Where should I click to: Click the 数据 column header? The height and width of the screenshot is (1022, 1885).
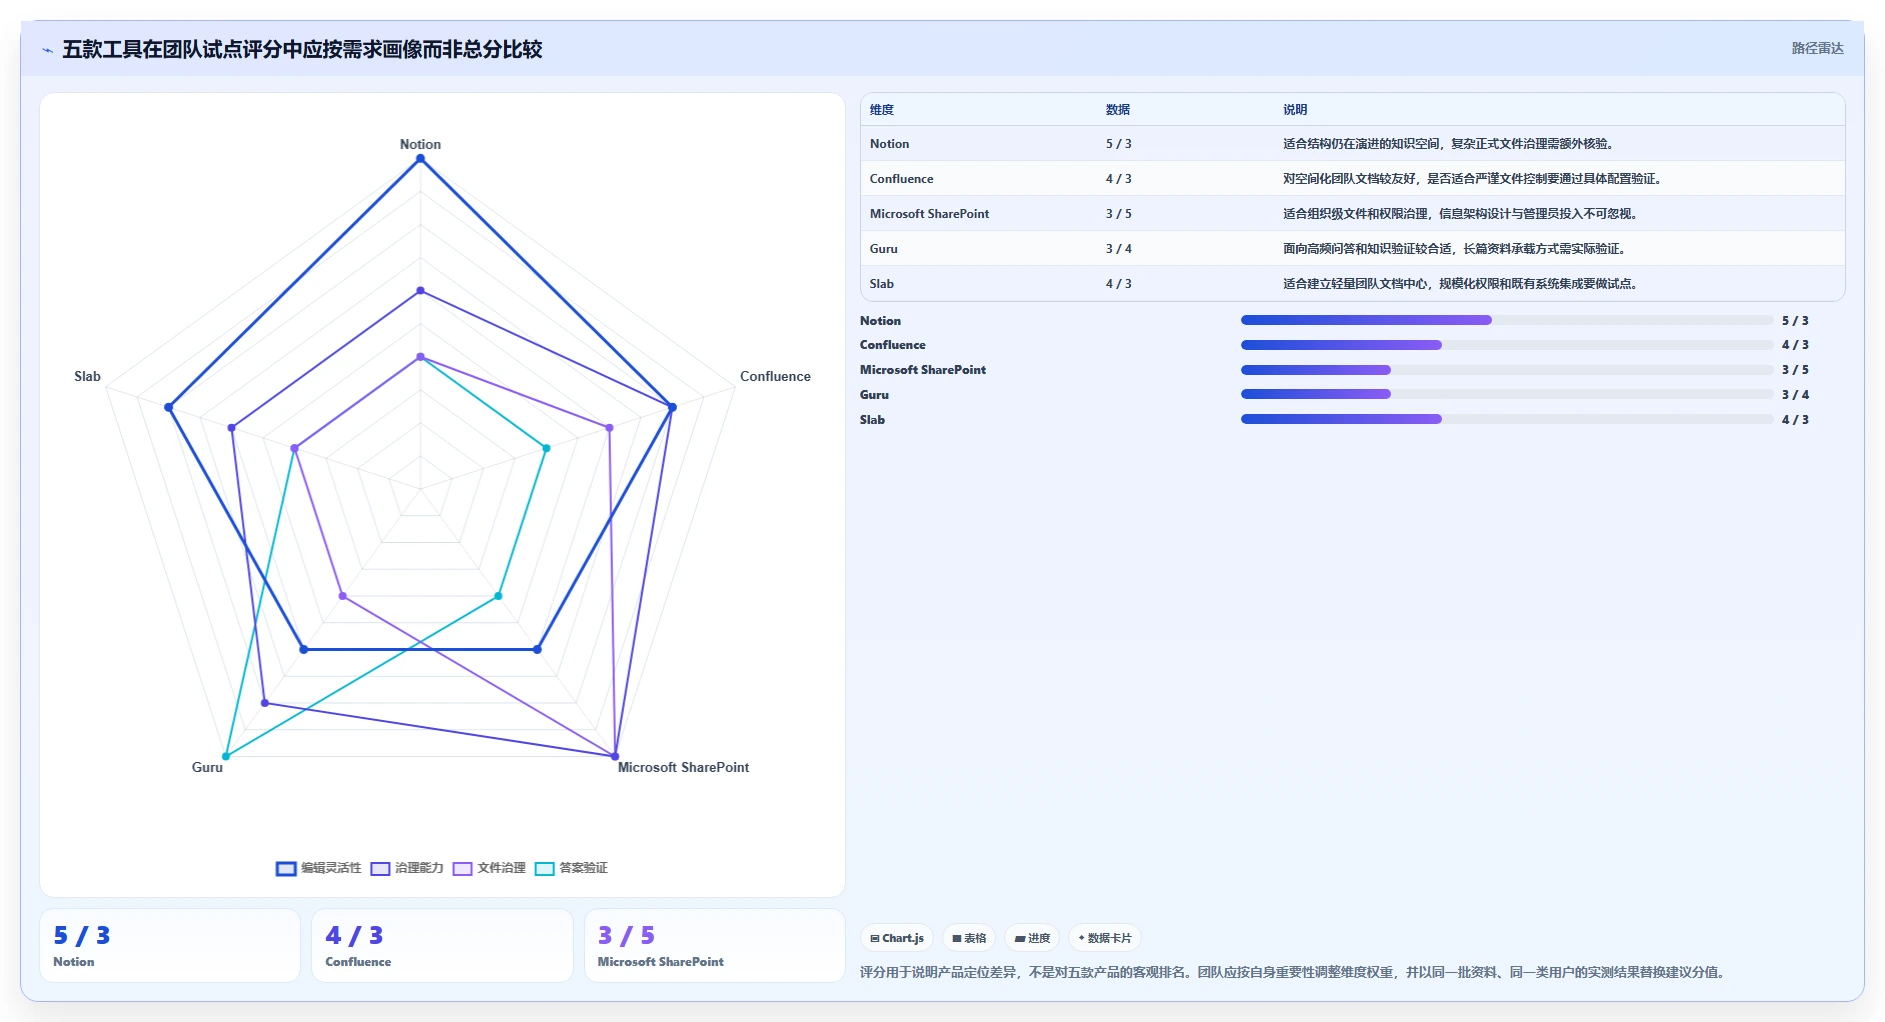pos(1118,110)
